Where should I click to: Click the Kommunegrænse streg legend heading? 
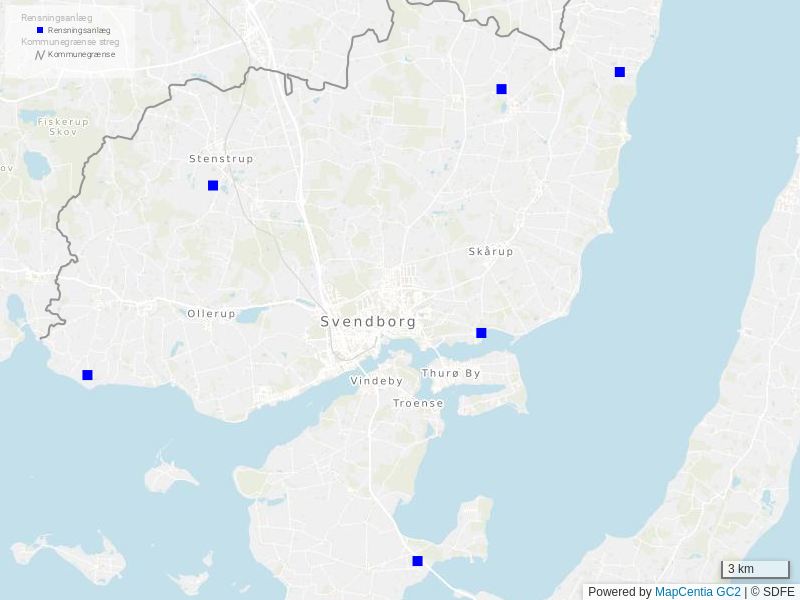click(x=70, y=42)
